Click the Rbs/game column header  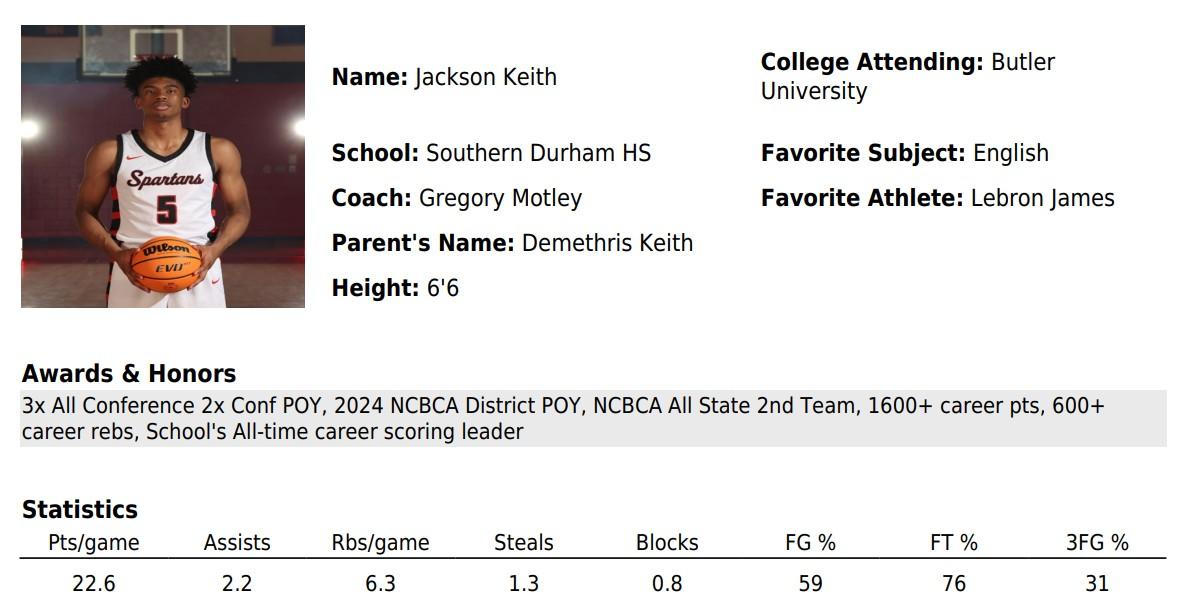pos(380,542)
